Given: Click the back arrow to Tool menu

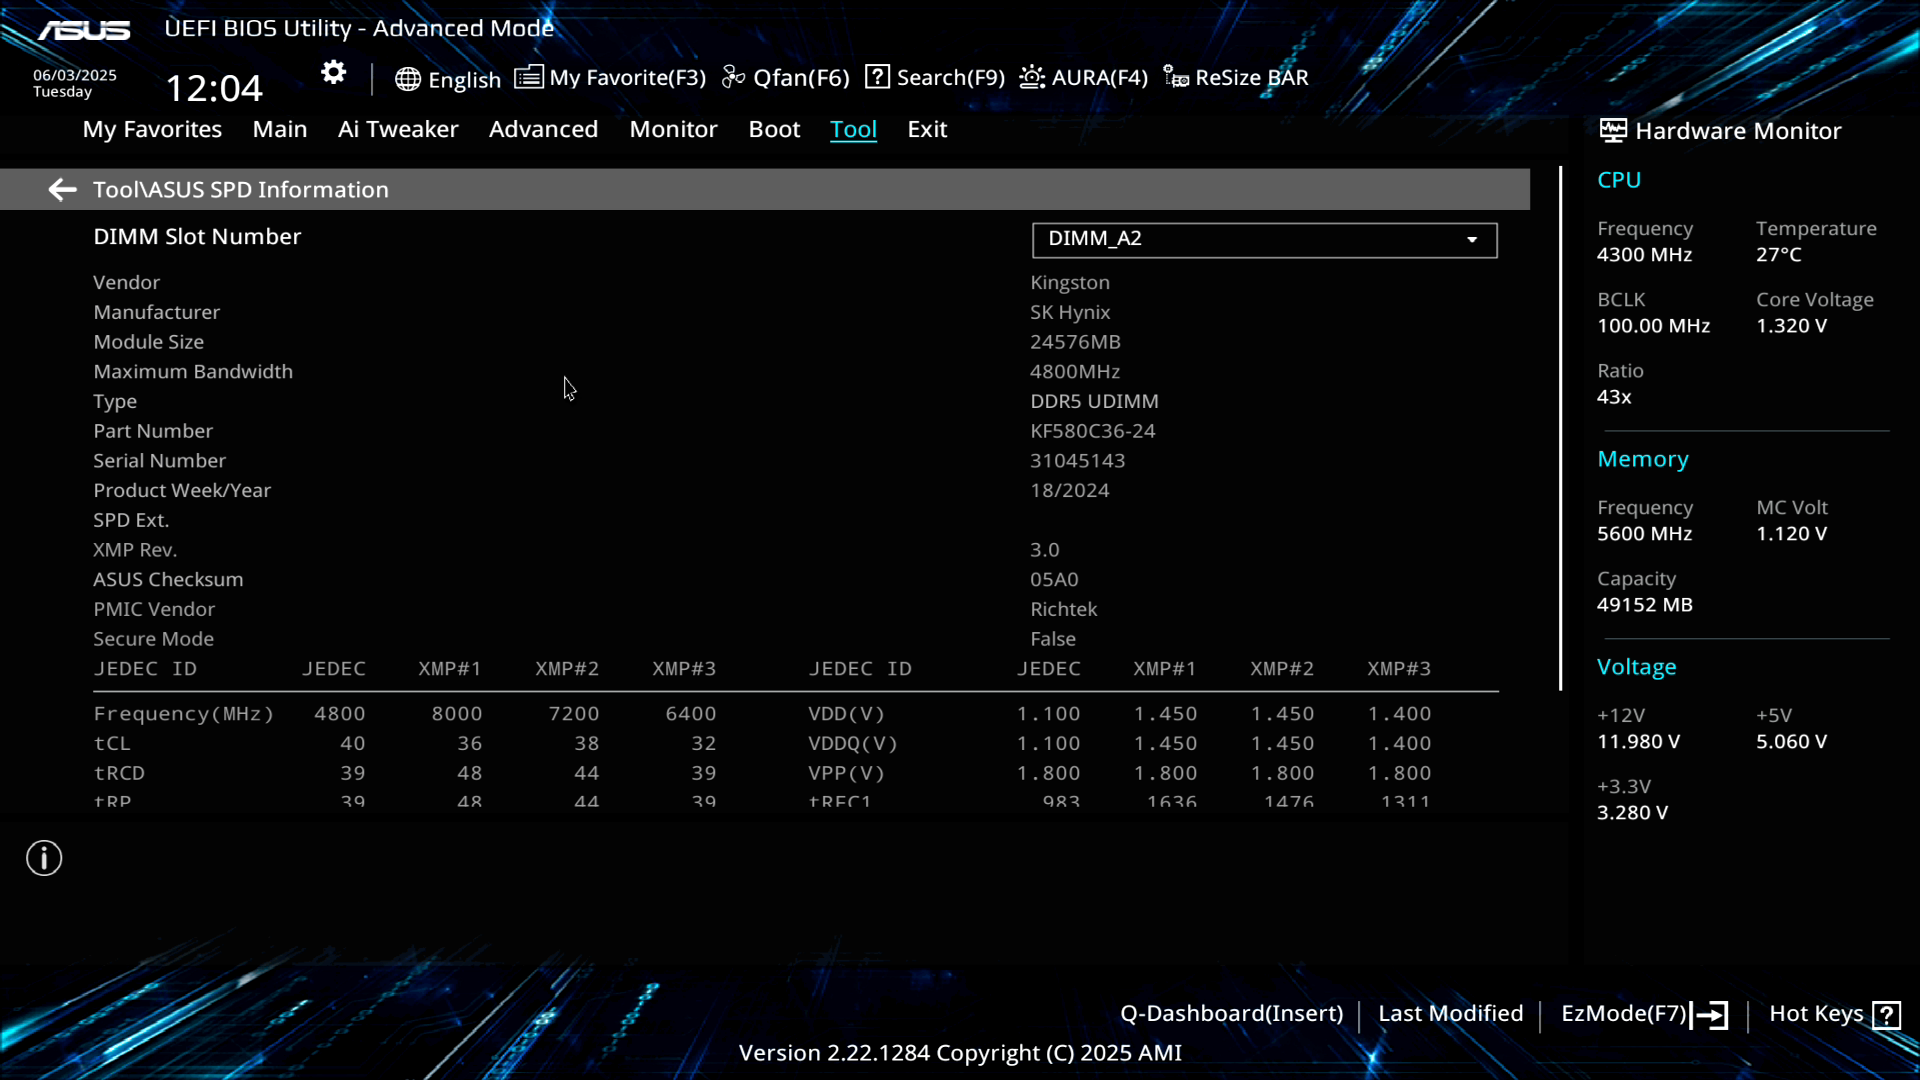Looking at the screenshot, I should pos(62,190).
